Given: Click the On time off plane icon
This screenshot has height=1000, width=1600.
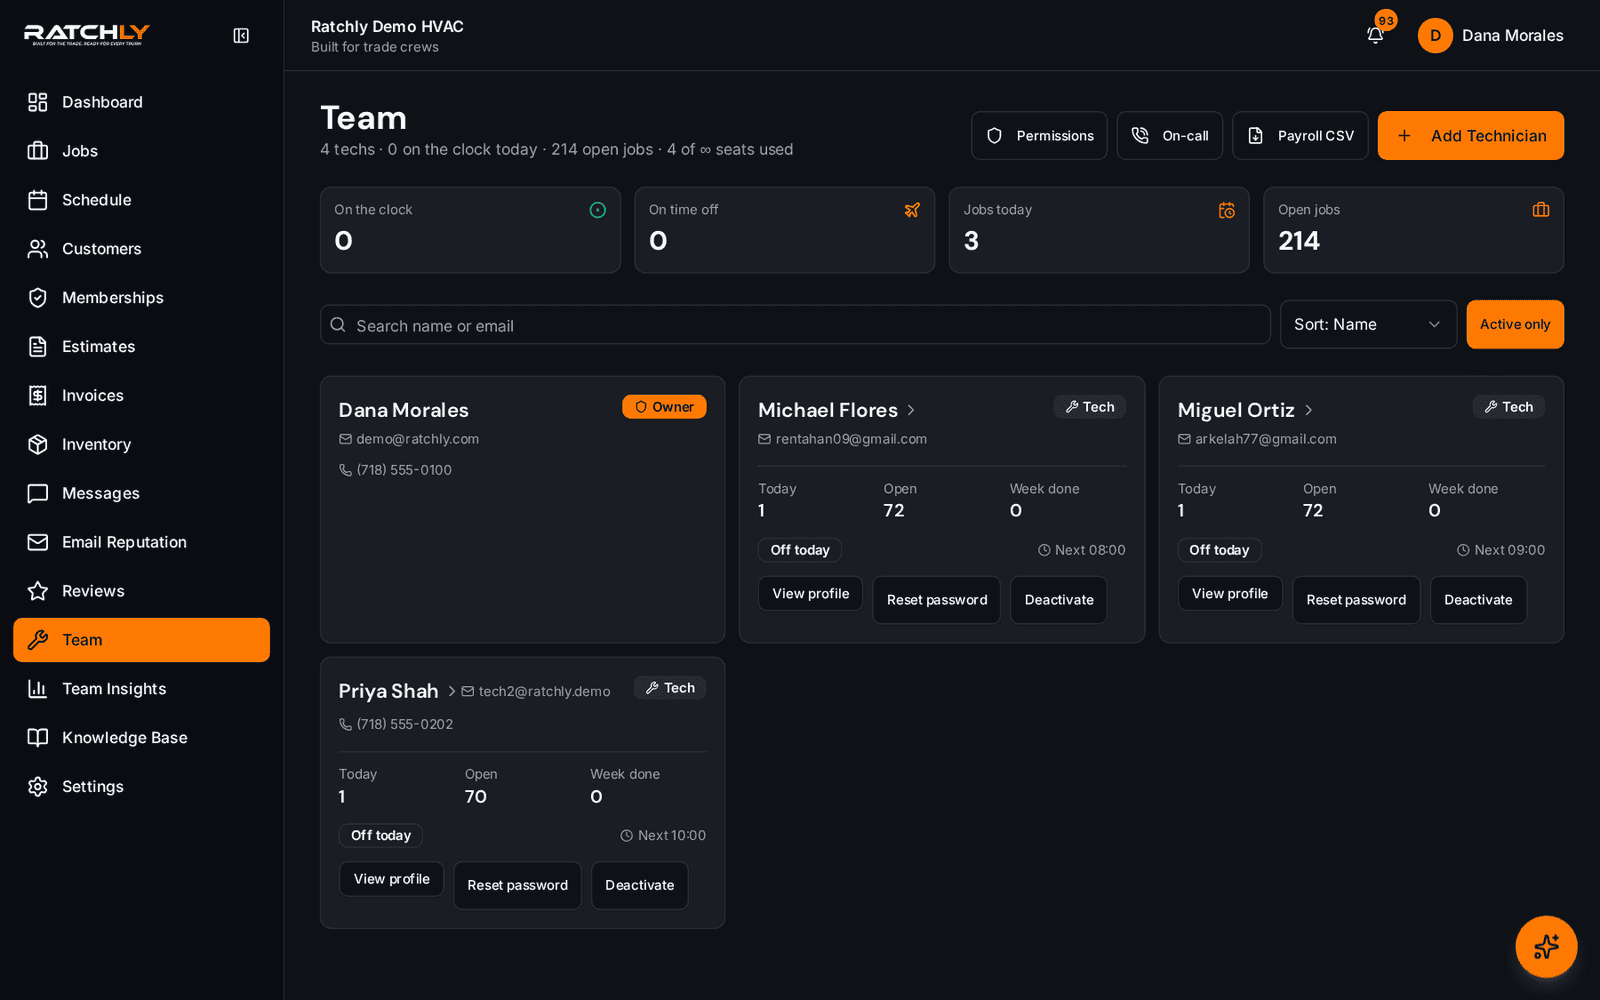Looking at the screenshot, I should coord(912,210).
